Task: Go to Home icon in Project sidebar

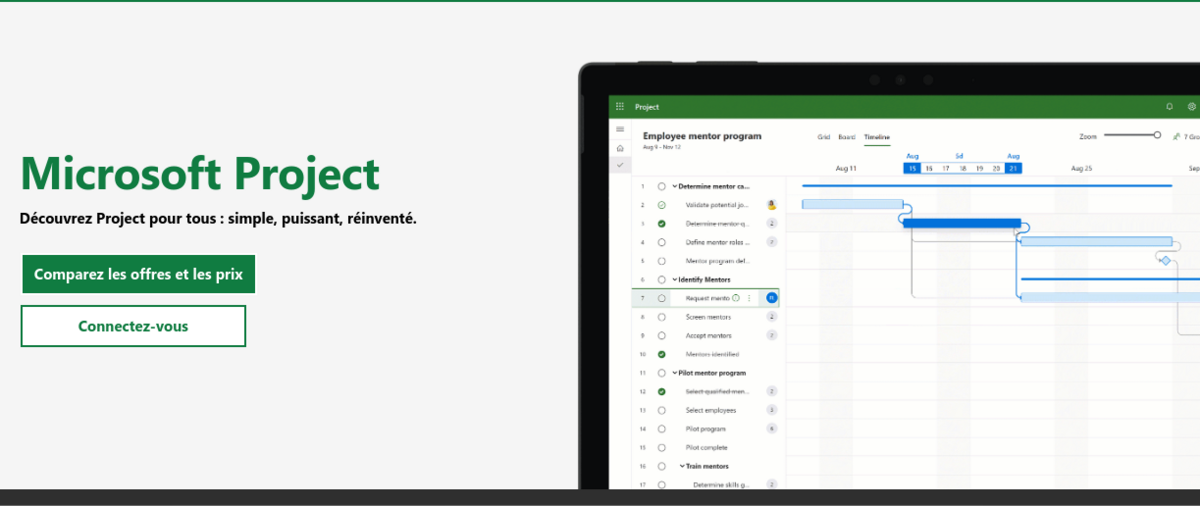Action: pyautogui.click(x=620, y=148)
